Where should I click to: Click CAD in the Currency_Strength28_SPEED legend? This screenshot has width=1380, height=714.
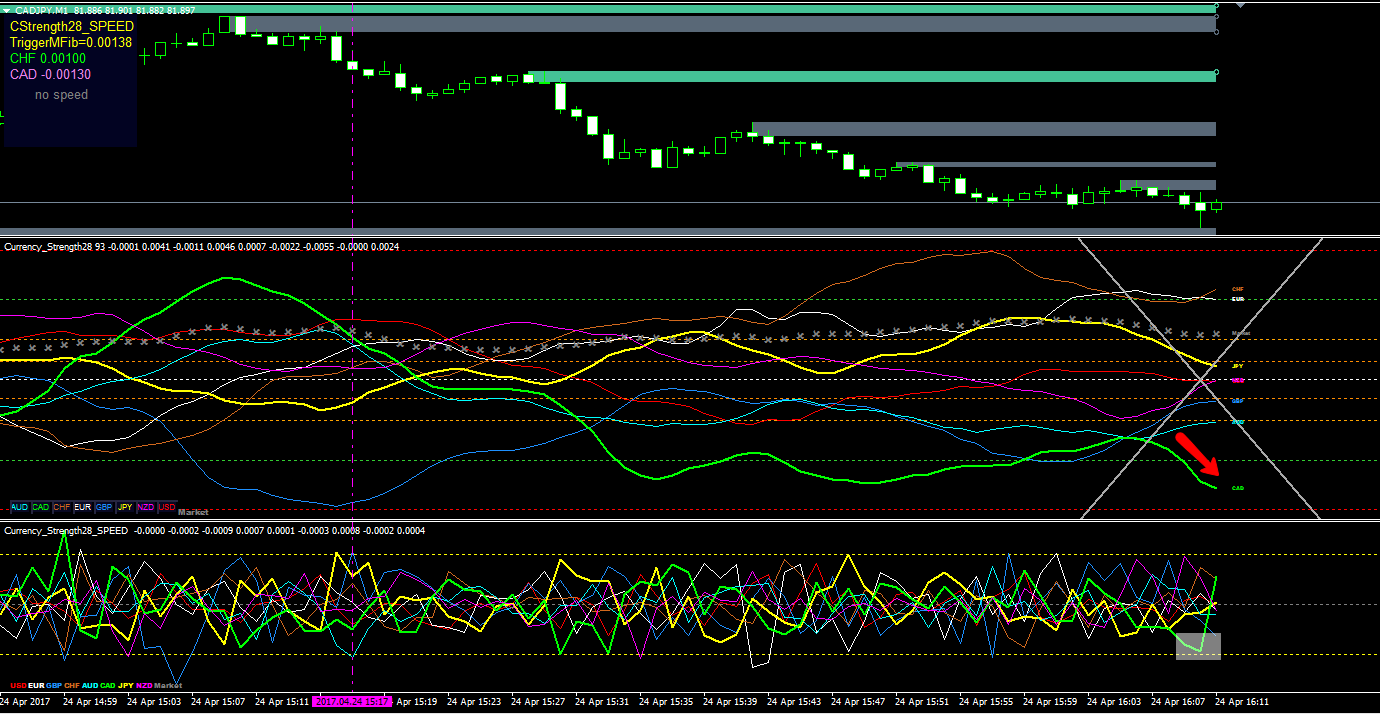coord(108,686)
